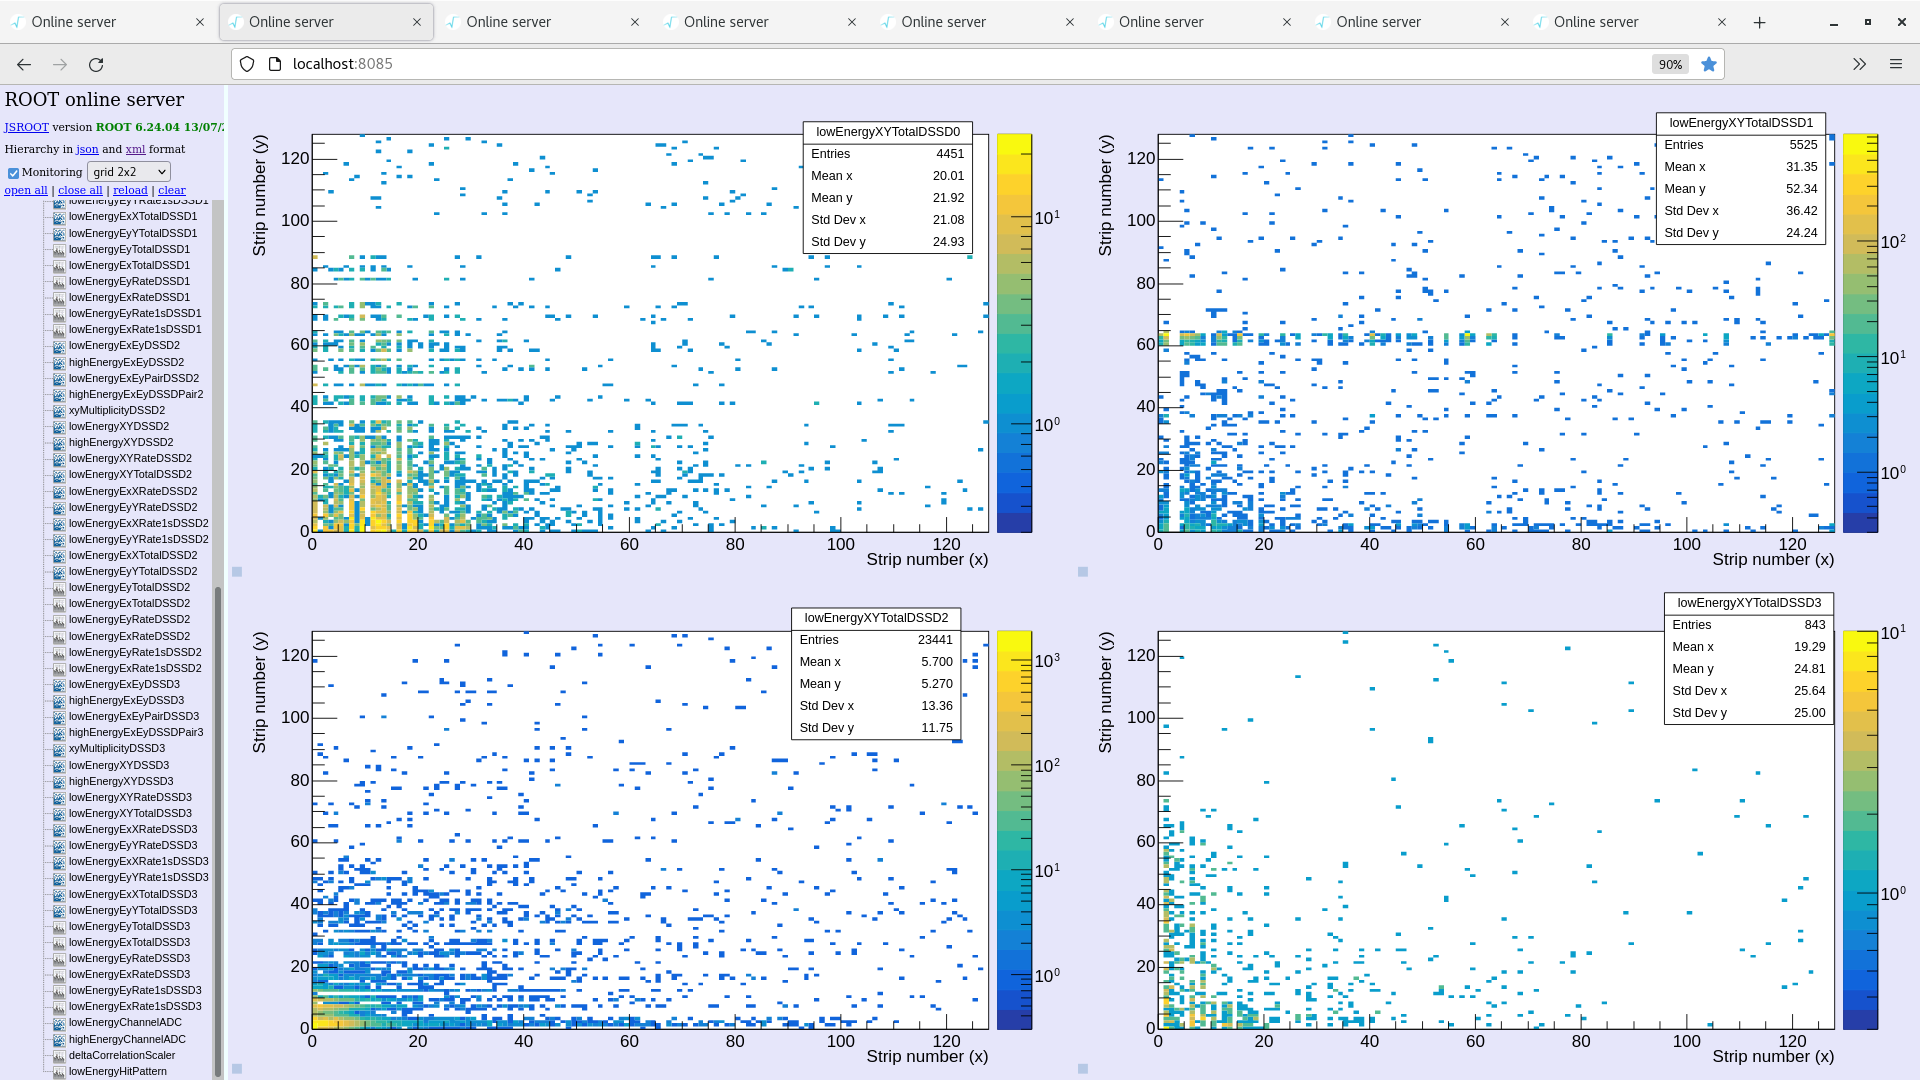Open the browser hamburger menu icon
The image size is (1920, 1080).
1895,64
